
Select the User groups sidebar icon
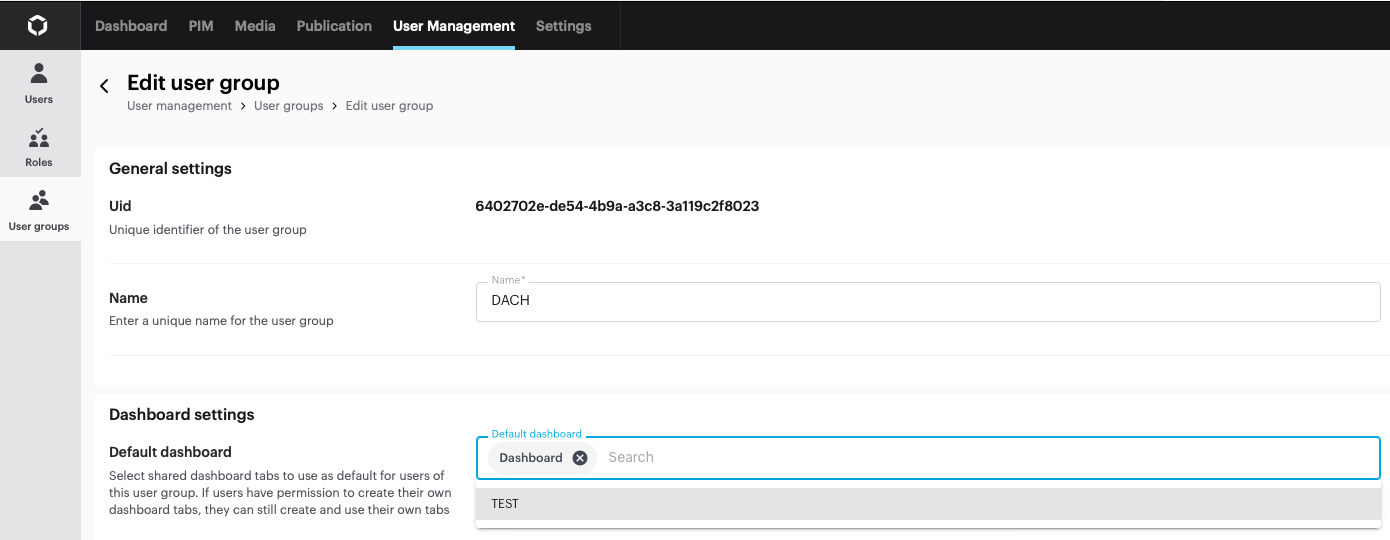pos(39,200)
